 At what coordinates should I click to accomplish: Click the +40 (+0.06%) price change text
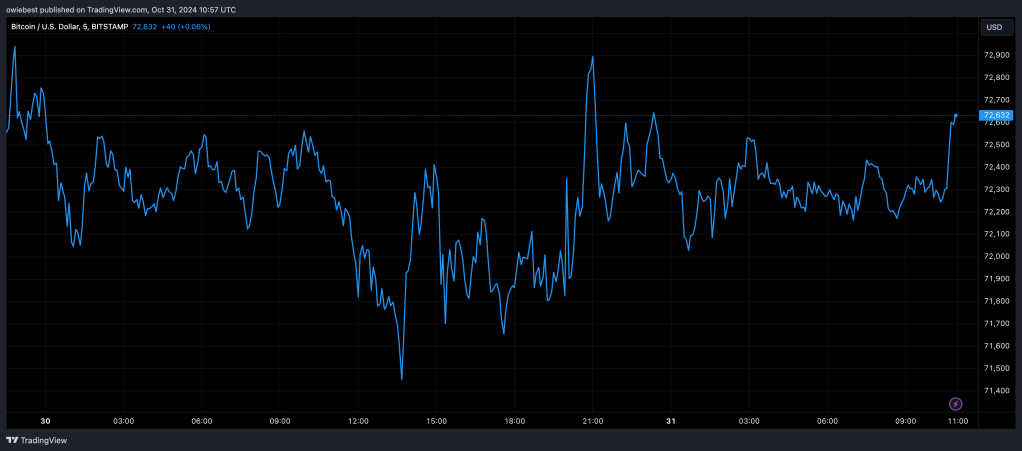[x=186, y=27]
